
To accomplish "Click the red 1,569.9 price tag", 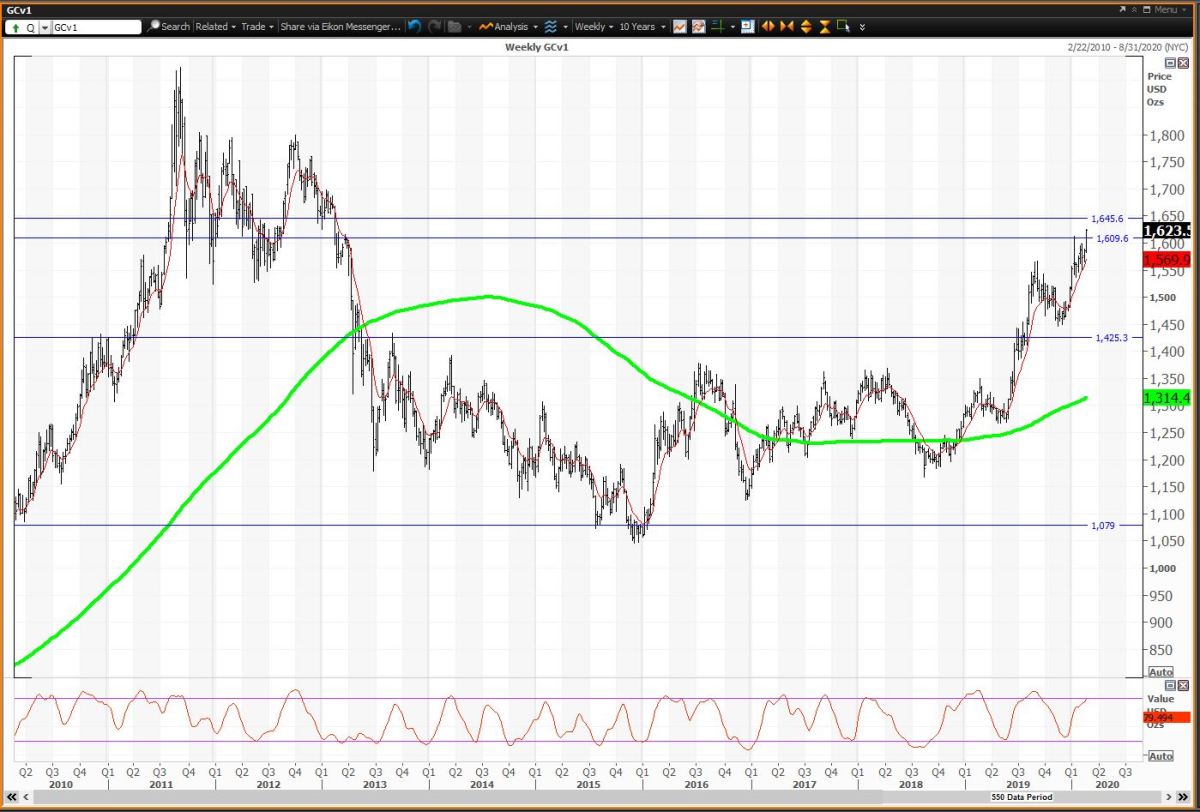I will 1168,260.
